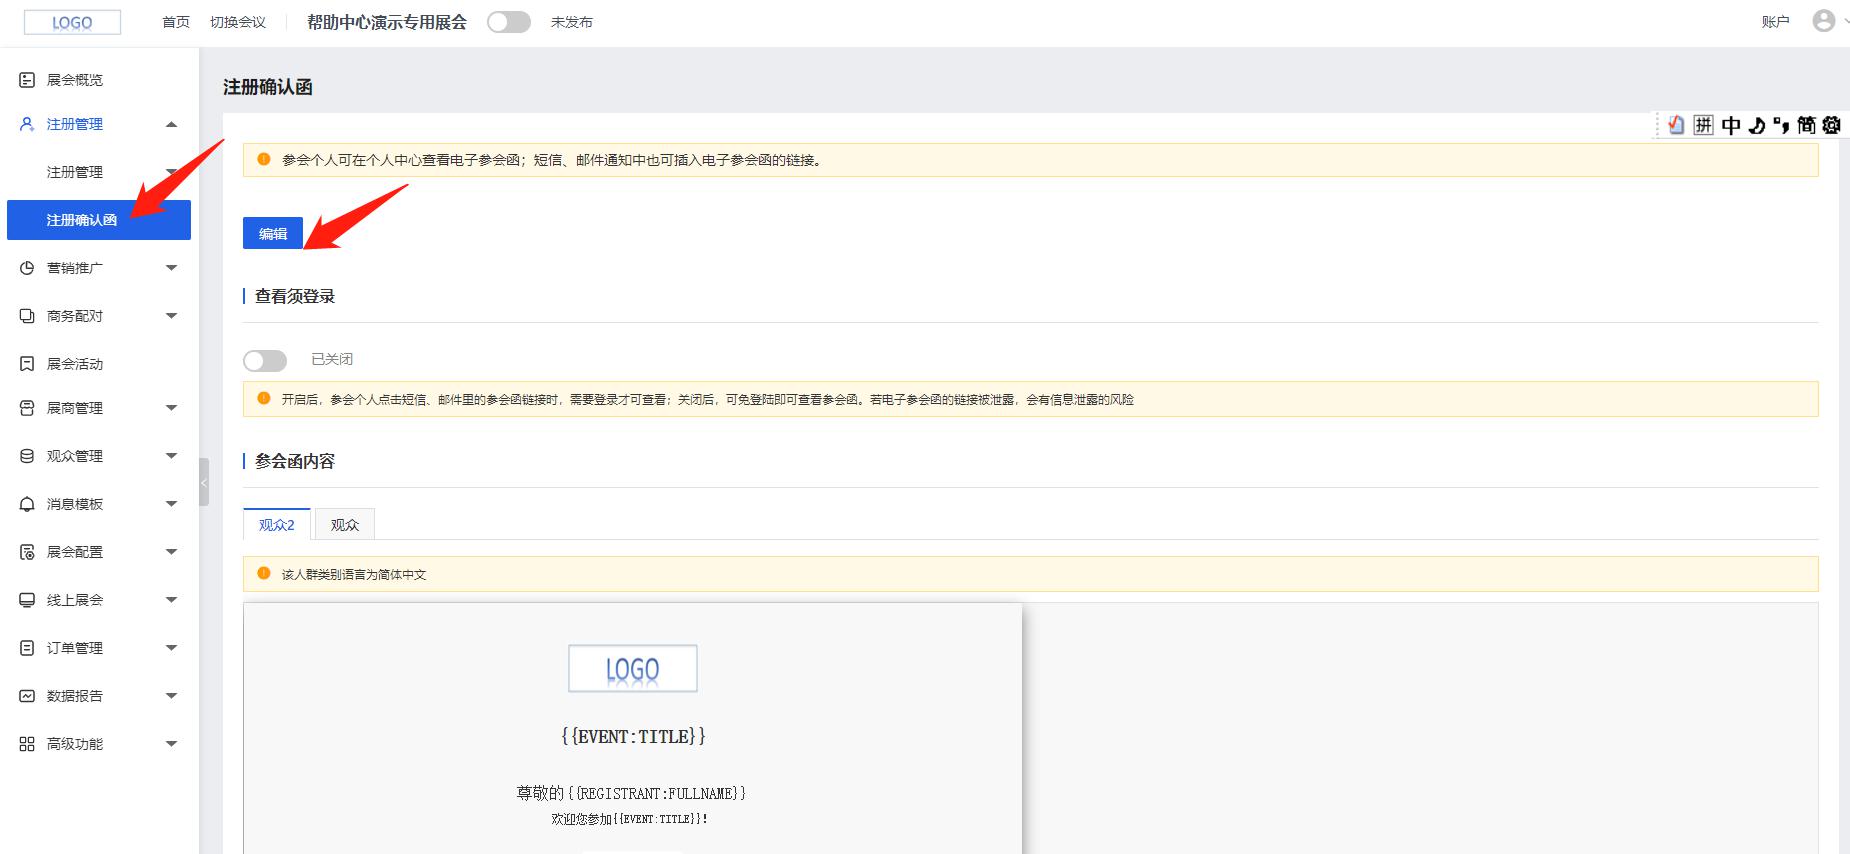This screenshot has height=854, width=1850.
Task: Click the 线上展会 monitor icon
Action: click(x=27, y=600)
